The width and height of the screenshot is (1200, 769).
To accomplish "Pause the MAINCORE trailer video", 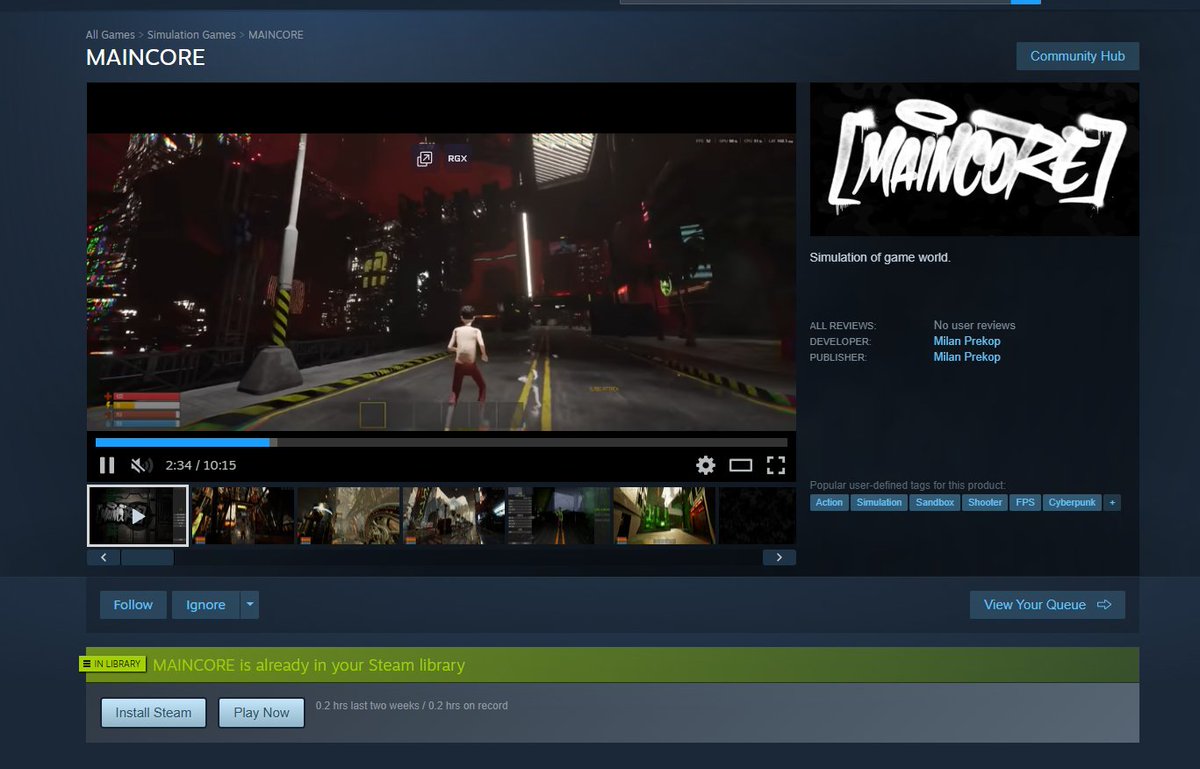I will 107,465.
